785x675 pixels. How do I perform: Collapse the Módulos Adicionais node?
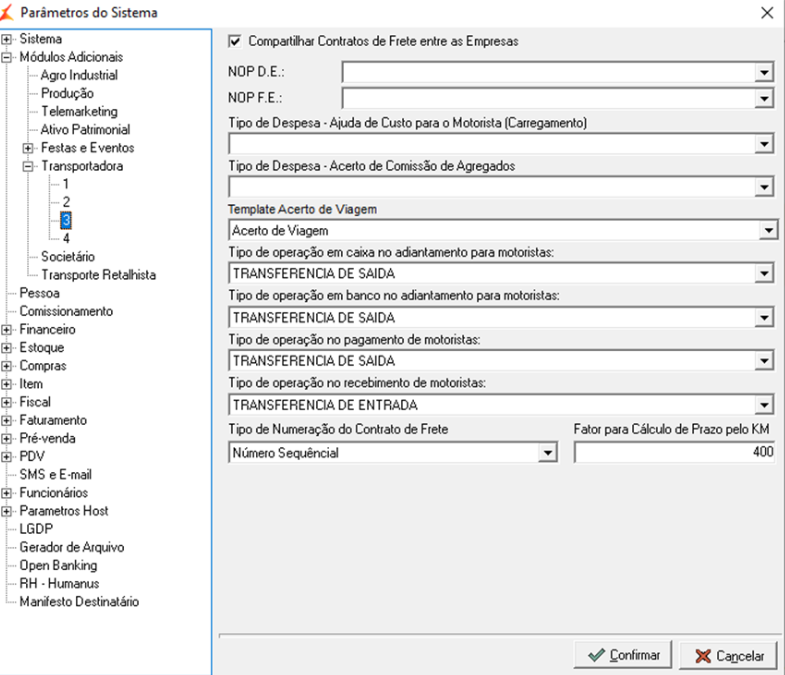7,57
